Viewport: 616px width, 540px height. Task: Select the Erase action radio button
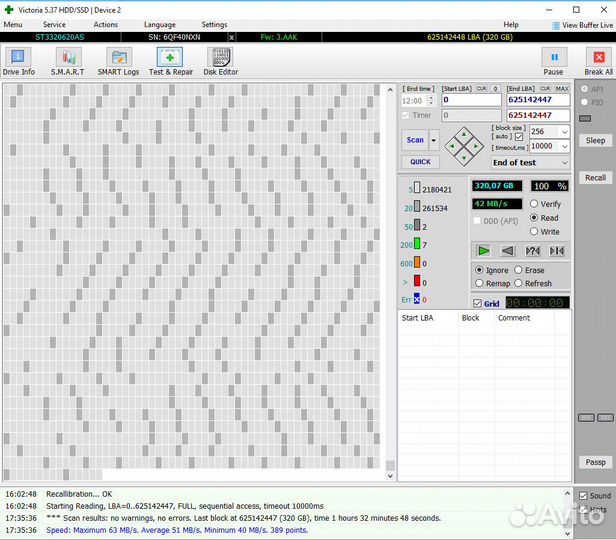pos(518,270)
